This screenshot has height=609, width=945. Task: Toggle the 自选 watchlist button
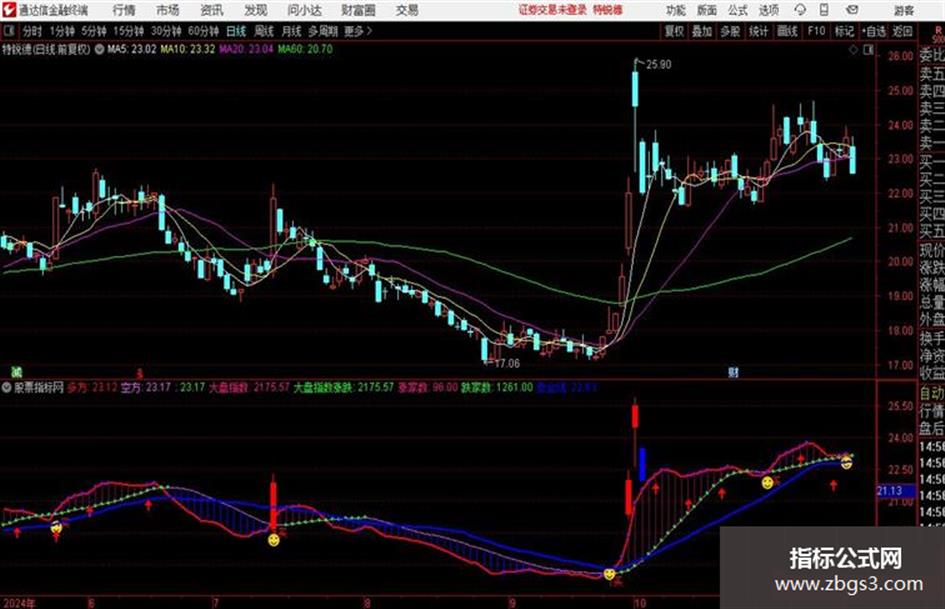pos(874,31)
